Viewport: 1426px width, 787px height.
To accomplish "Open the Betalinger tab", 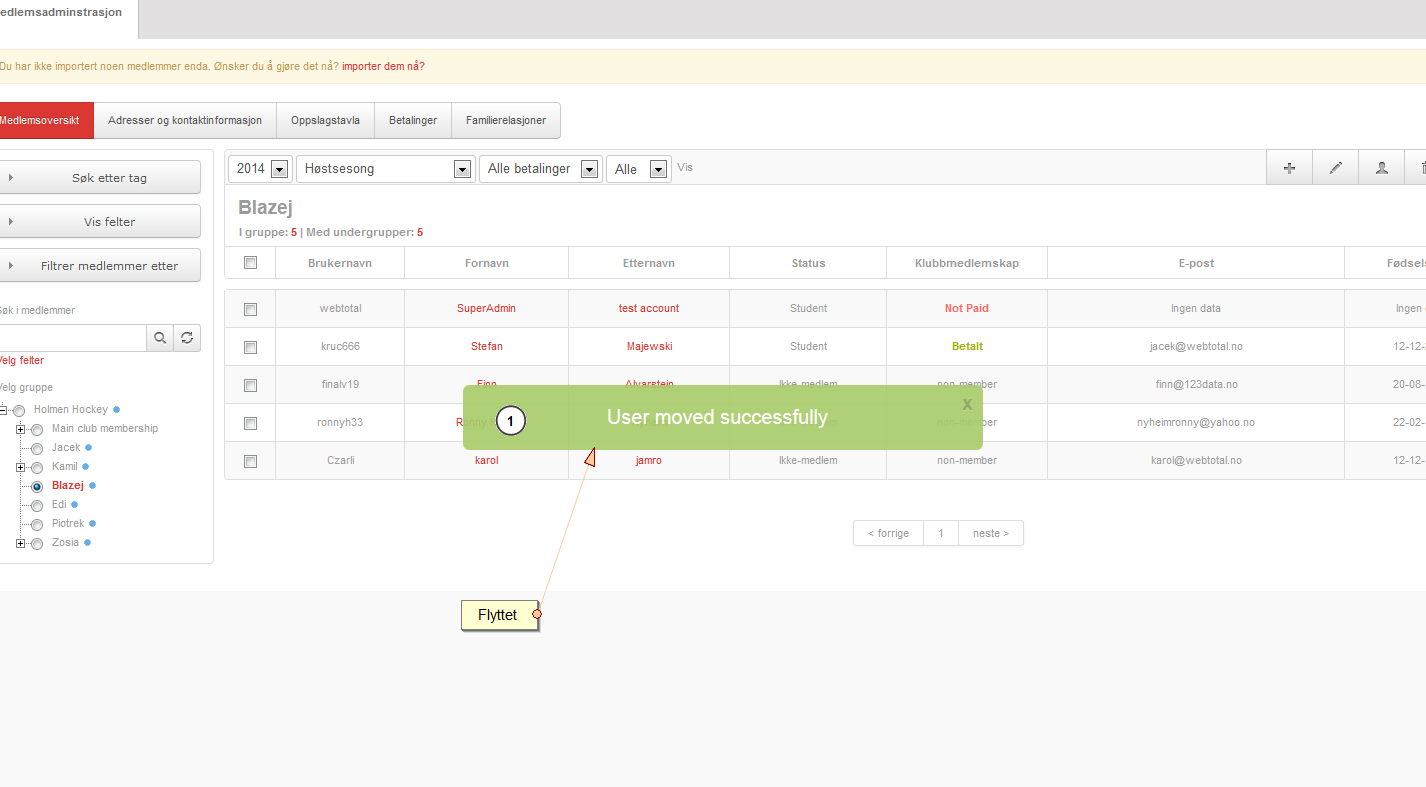I will [x=413, y=120].
